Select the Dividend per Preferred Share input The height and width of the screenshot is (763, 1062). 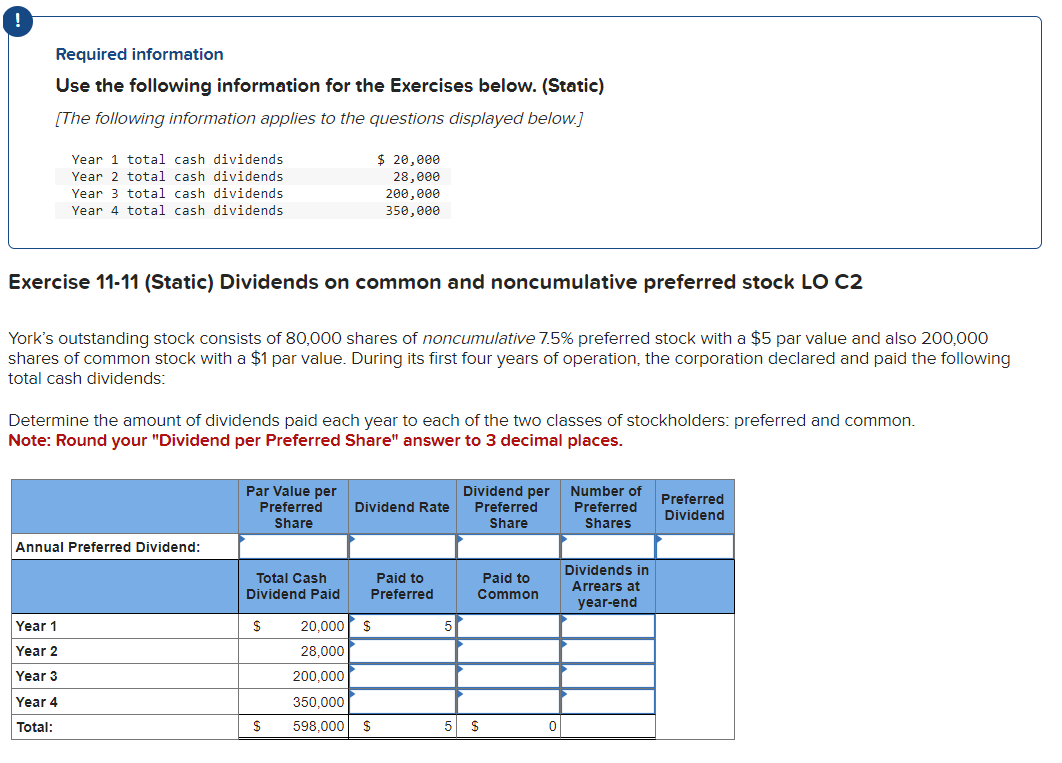point(508,546)
